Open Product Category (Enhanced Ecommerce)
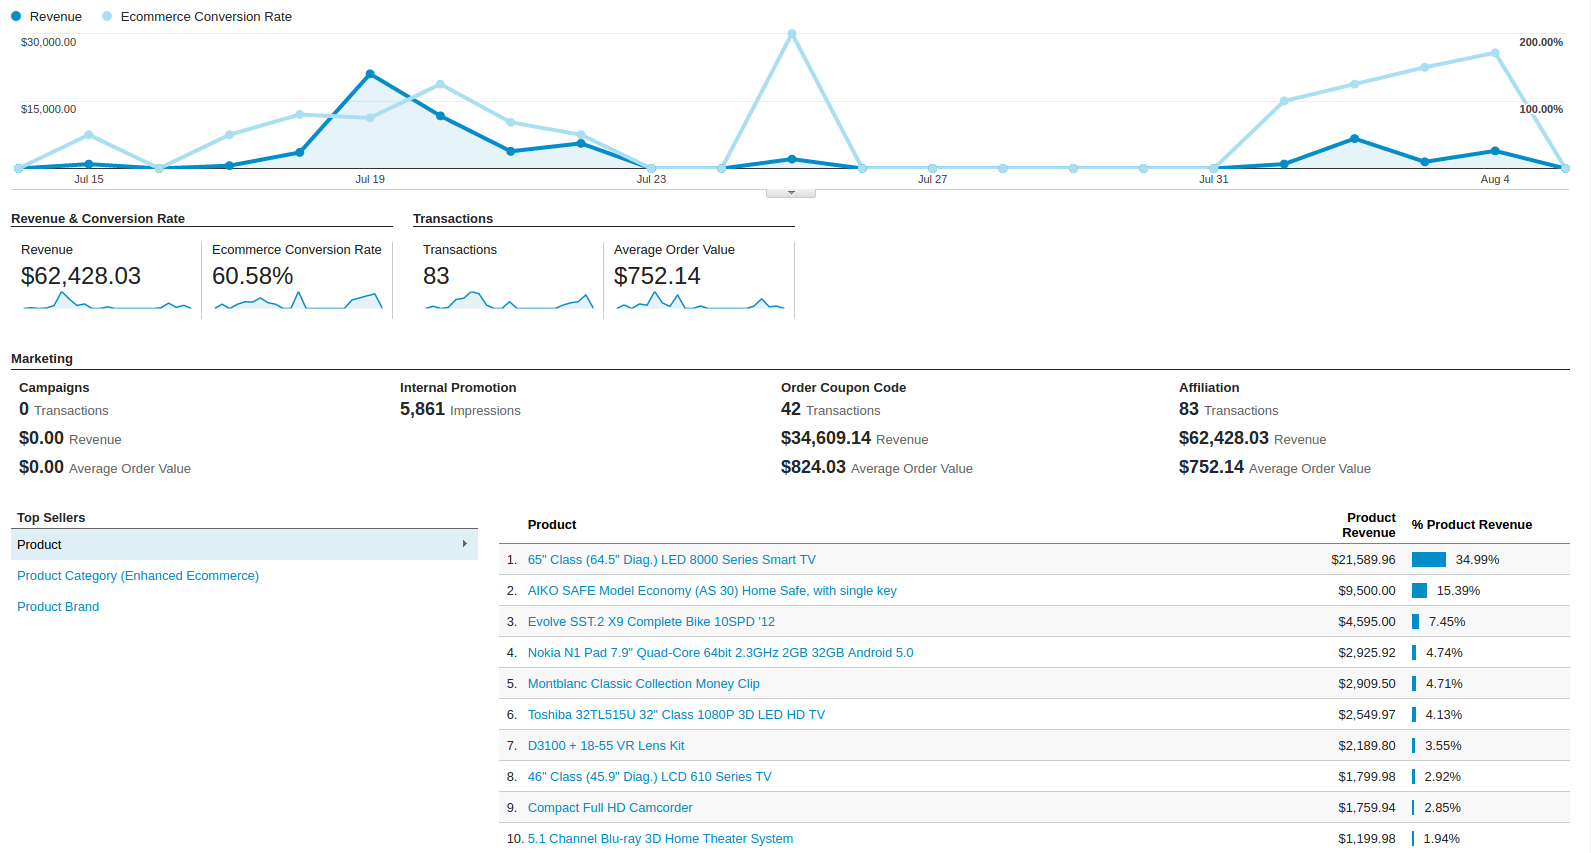The height and width of the screenshot is (853, 1591). click(138, 576)
